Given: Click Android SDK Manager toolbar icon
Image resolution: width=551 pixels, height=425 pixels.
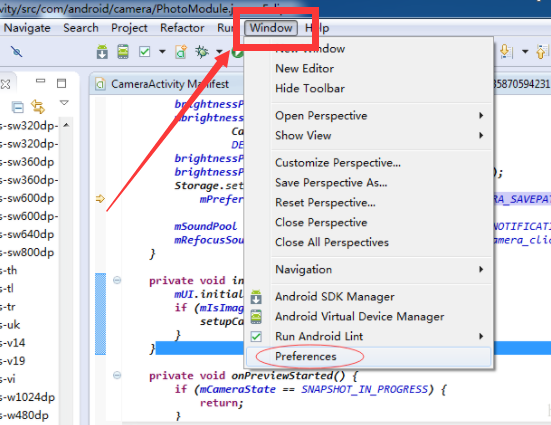Looking at the screenshot, I should tap(102, 52).
